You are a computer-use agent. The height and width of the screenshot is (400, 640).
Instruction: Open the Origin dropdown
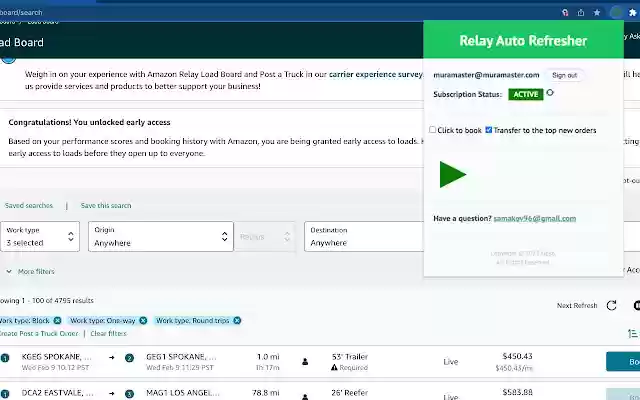coord(161,236)
